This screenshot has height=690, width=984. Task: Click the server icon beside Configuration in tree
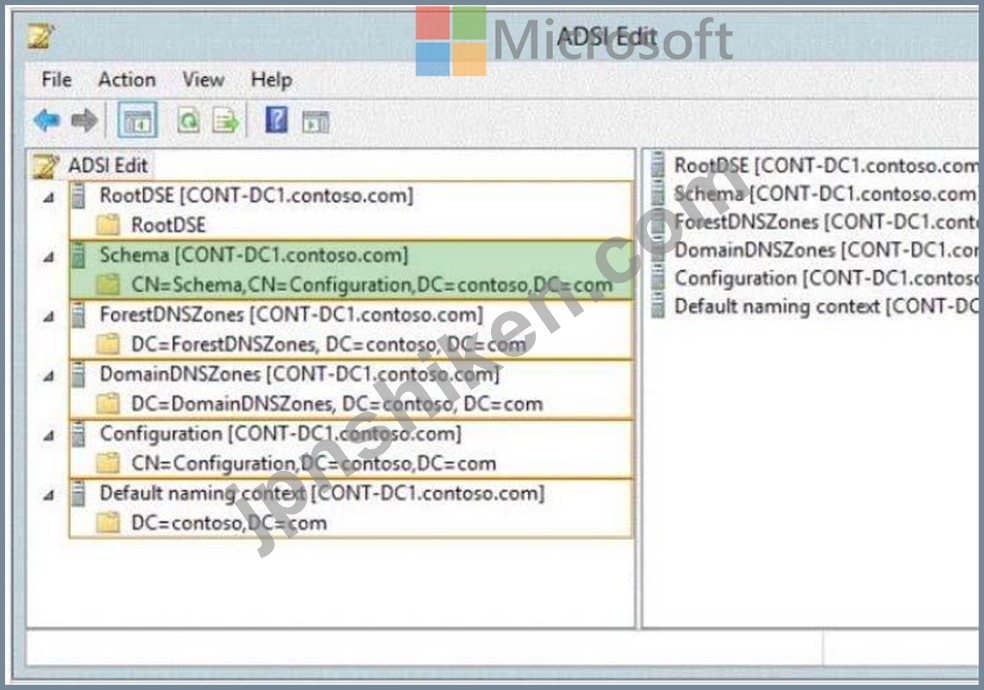click(78, 434)
